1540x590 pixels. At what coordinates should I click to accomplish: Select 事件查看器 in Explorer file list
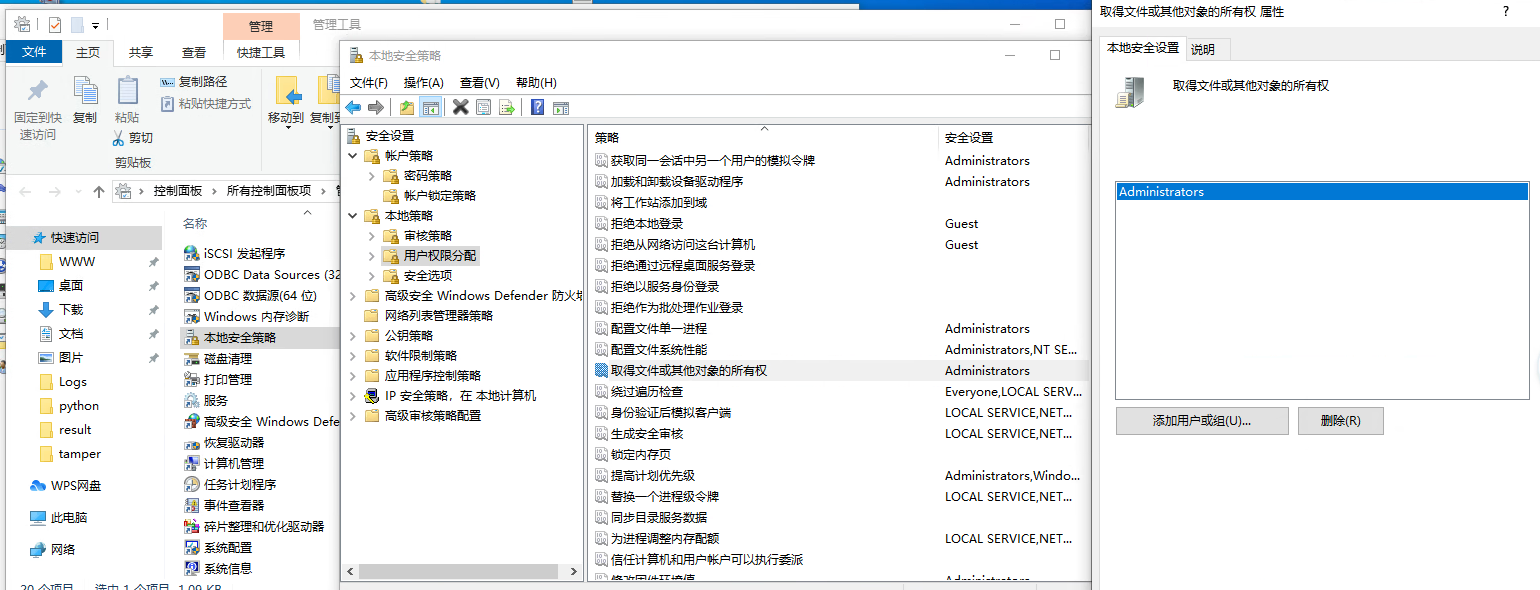pyautogui.click(x=225, y=505)
